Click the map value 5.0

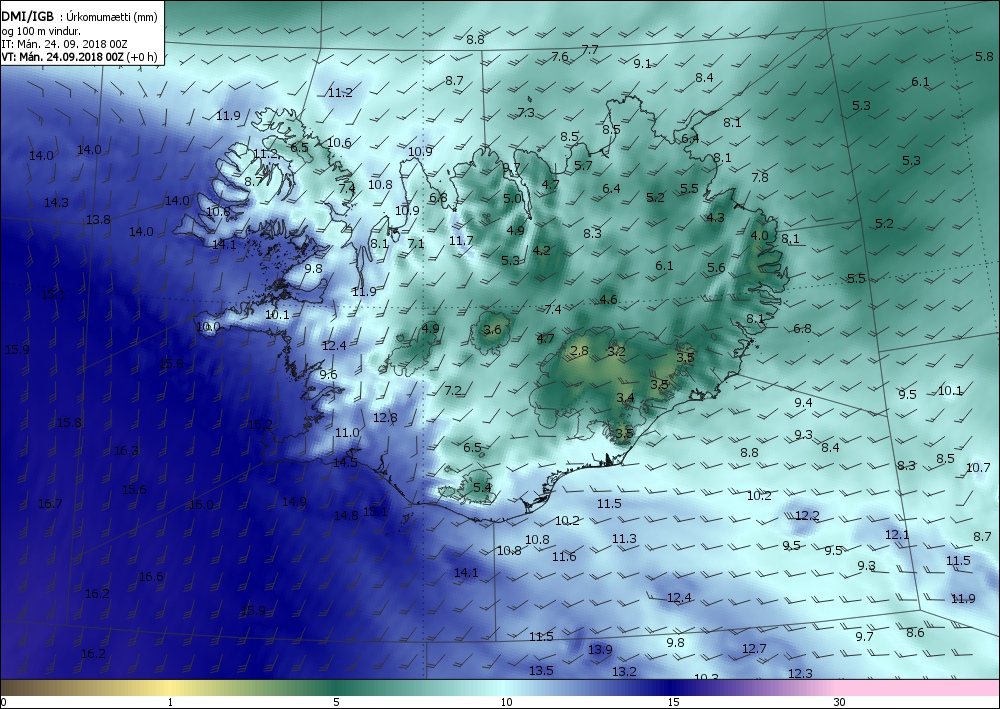coord(512,198)
